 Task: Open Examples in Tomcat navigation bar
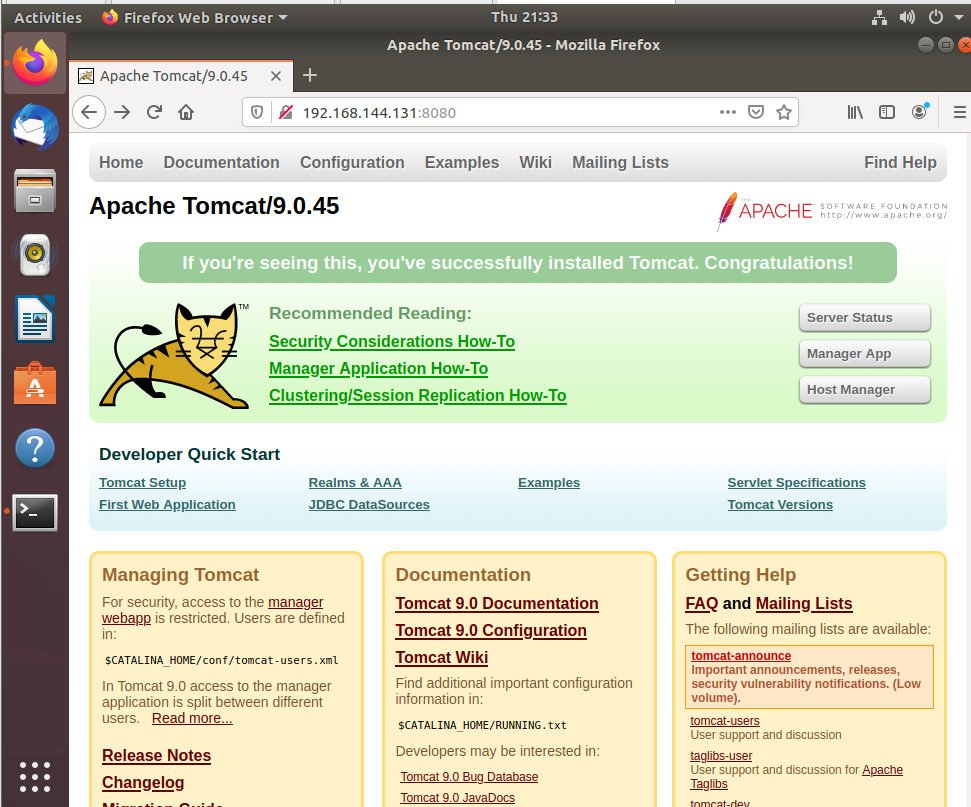click(461, 162)
